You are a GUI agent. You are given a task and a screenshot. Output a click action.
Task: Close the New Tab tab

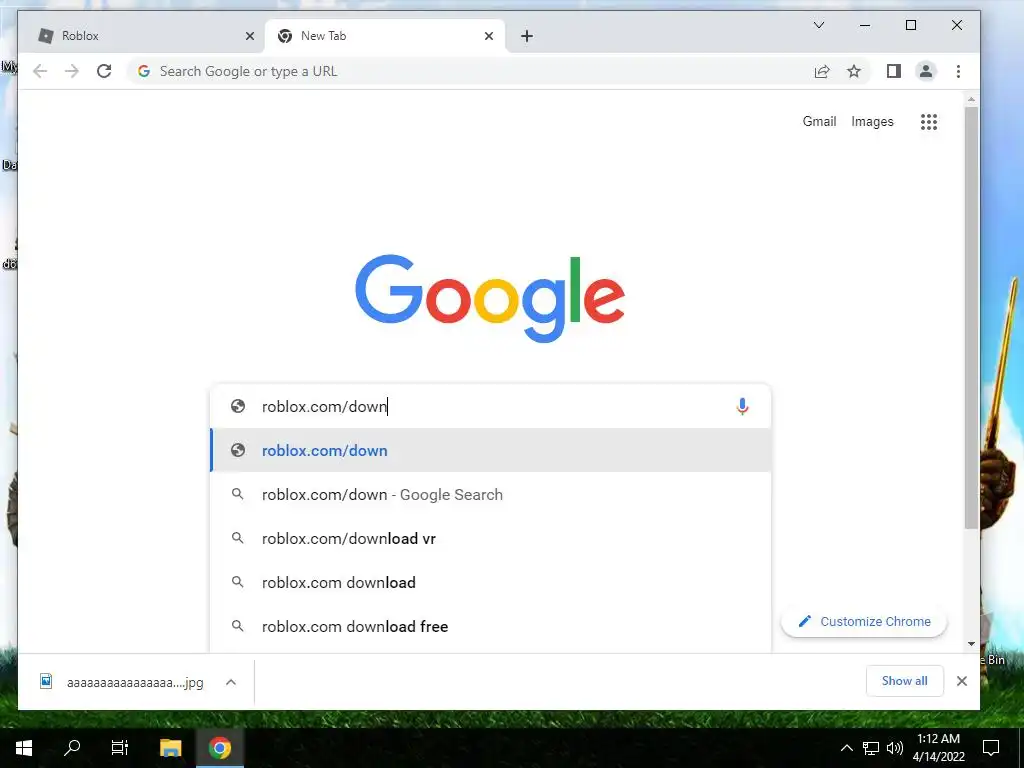pyautogui.click(x=488, y=37)
